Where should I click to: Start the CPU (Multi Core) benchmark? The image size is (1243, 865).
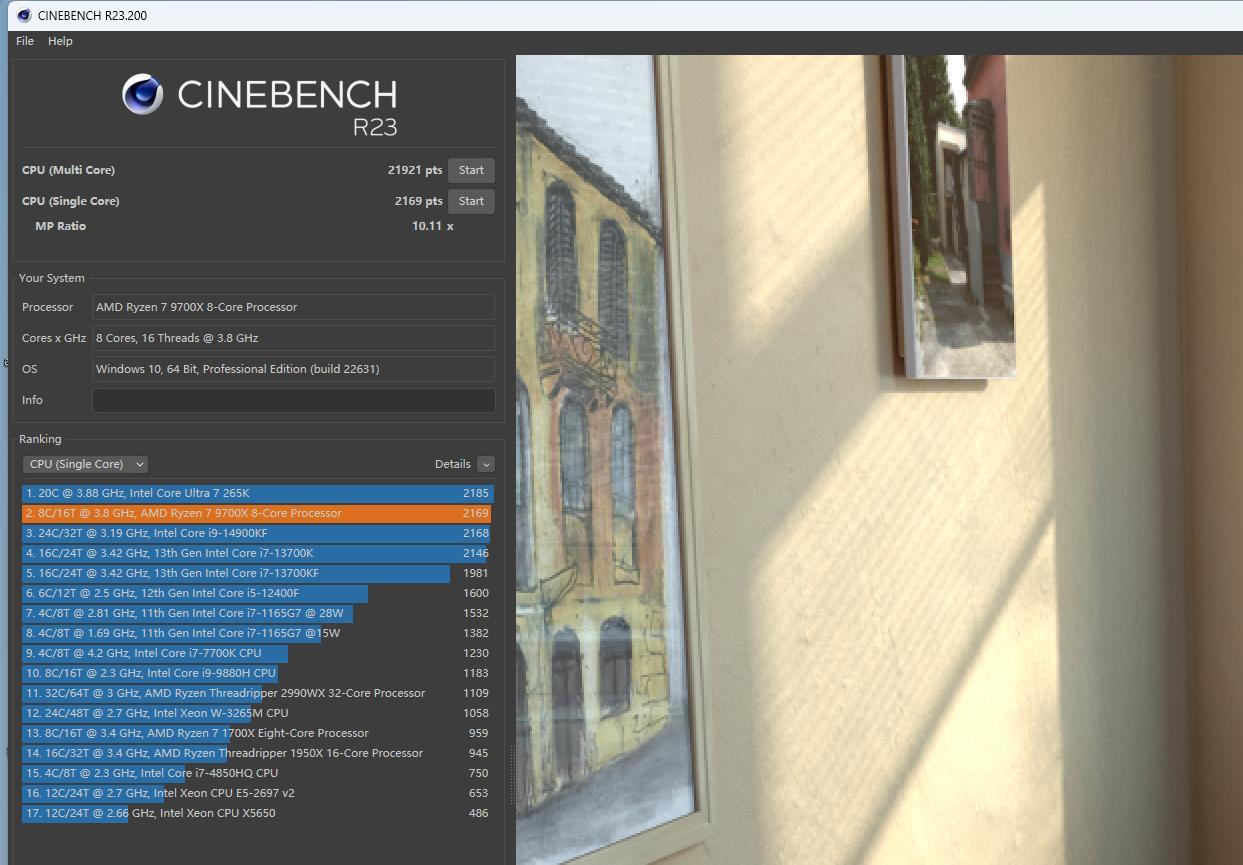click(x=471, y=170)
